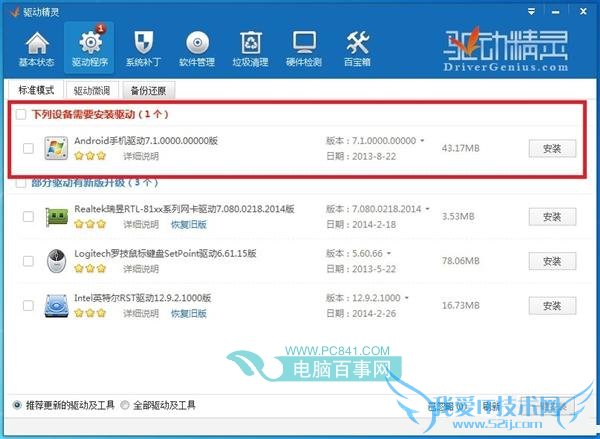Select the 全部驱动及工具 radio button
This screenshot has height=439, width=600.
[x=125, y=405]
